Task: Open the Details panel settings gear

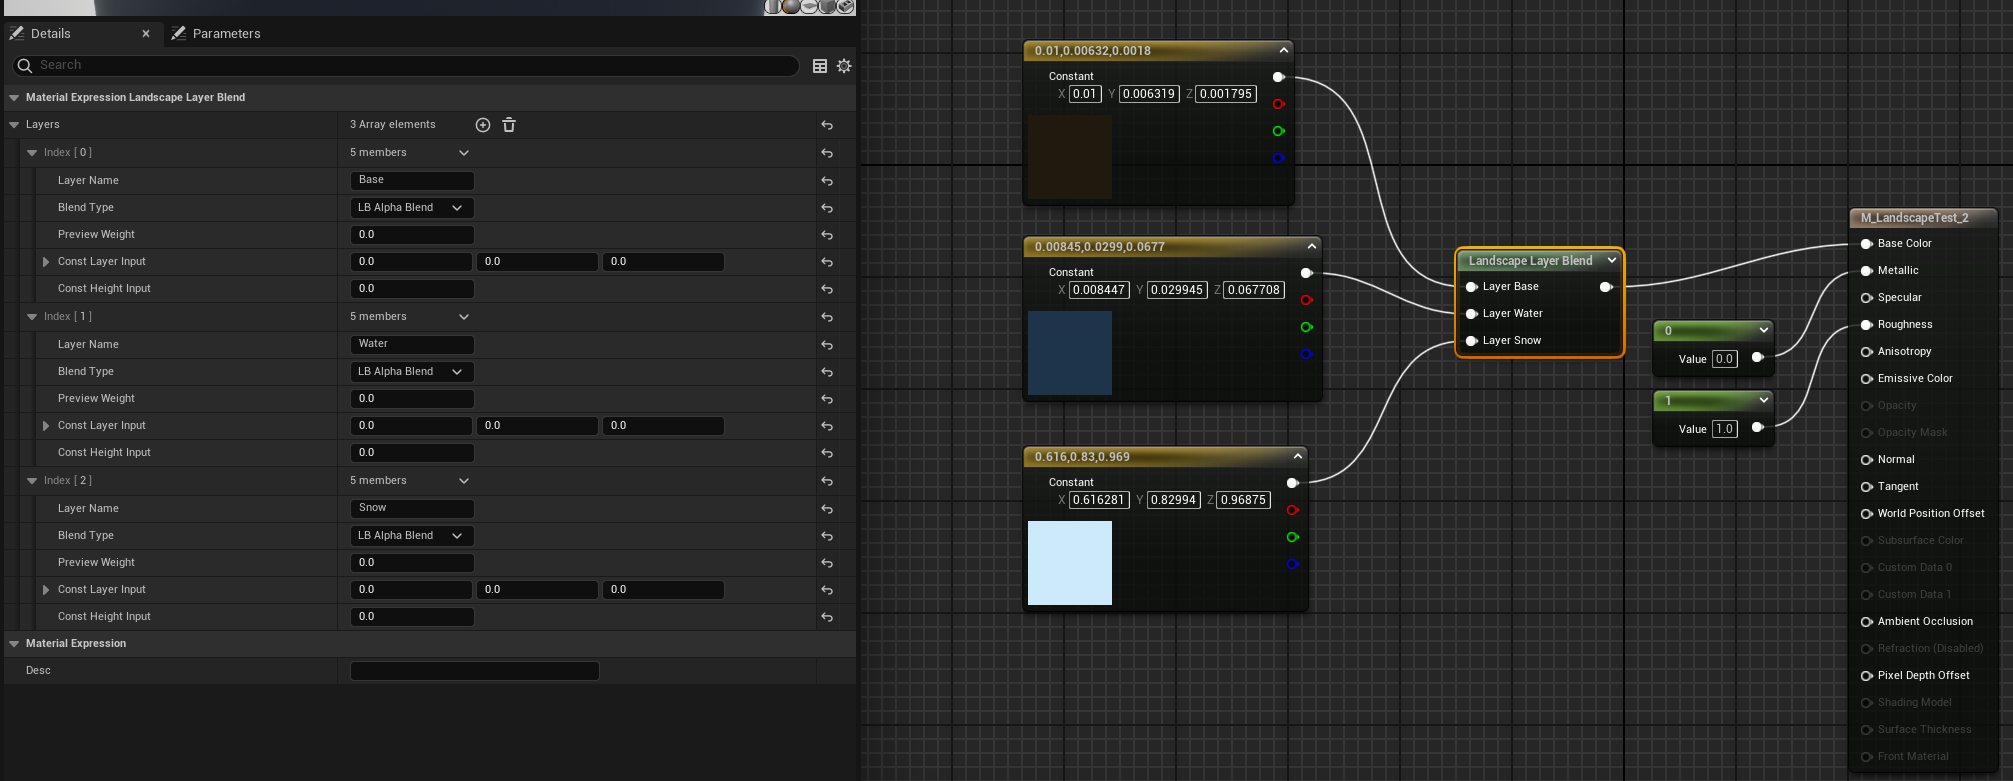Action: pyautogui.click(x=844, y=66)
